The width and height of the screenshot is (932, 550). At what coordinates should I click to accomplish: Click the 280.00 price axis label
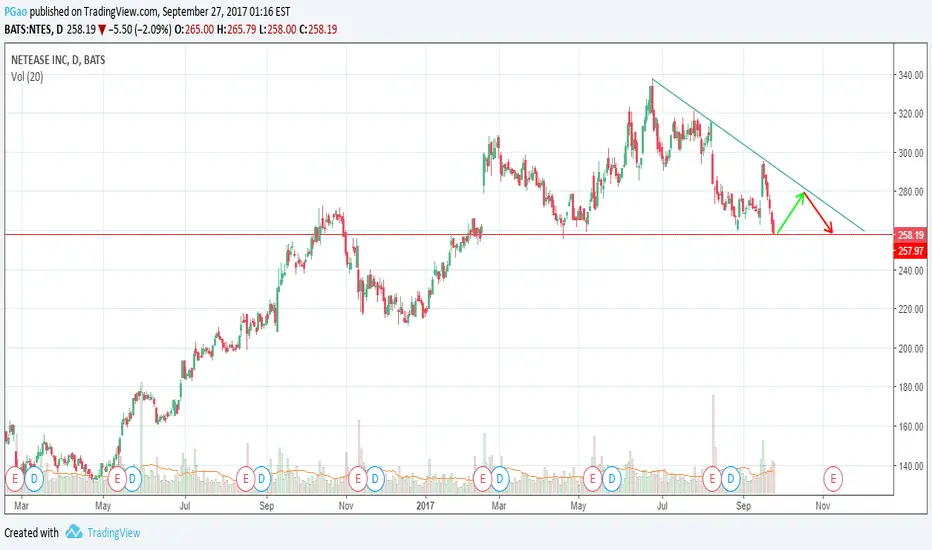pos(911,191)
